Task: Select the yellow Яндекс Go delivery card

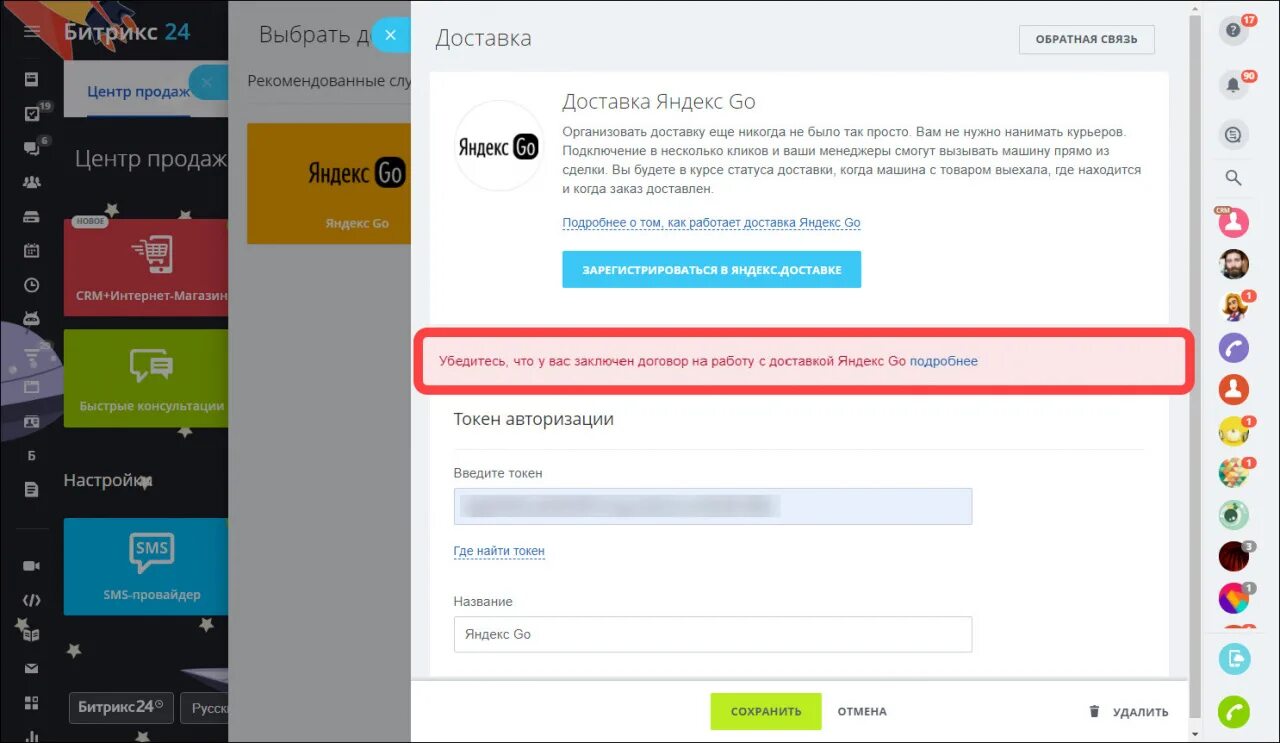Action: pos(329,183)
